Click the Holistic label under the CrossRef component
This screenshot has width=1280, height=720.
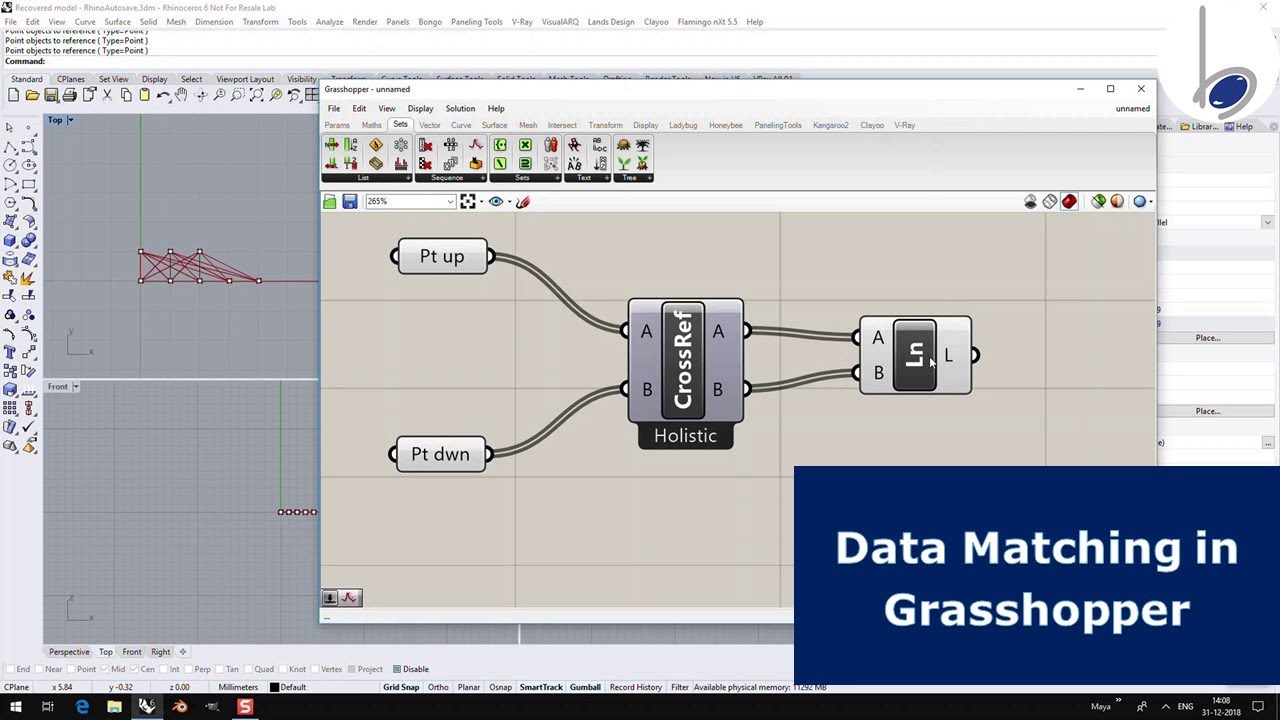(x=685, y=436)
